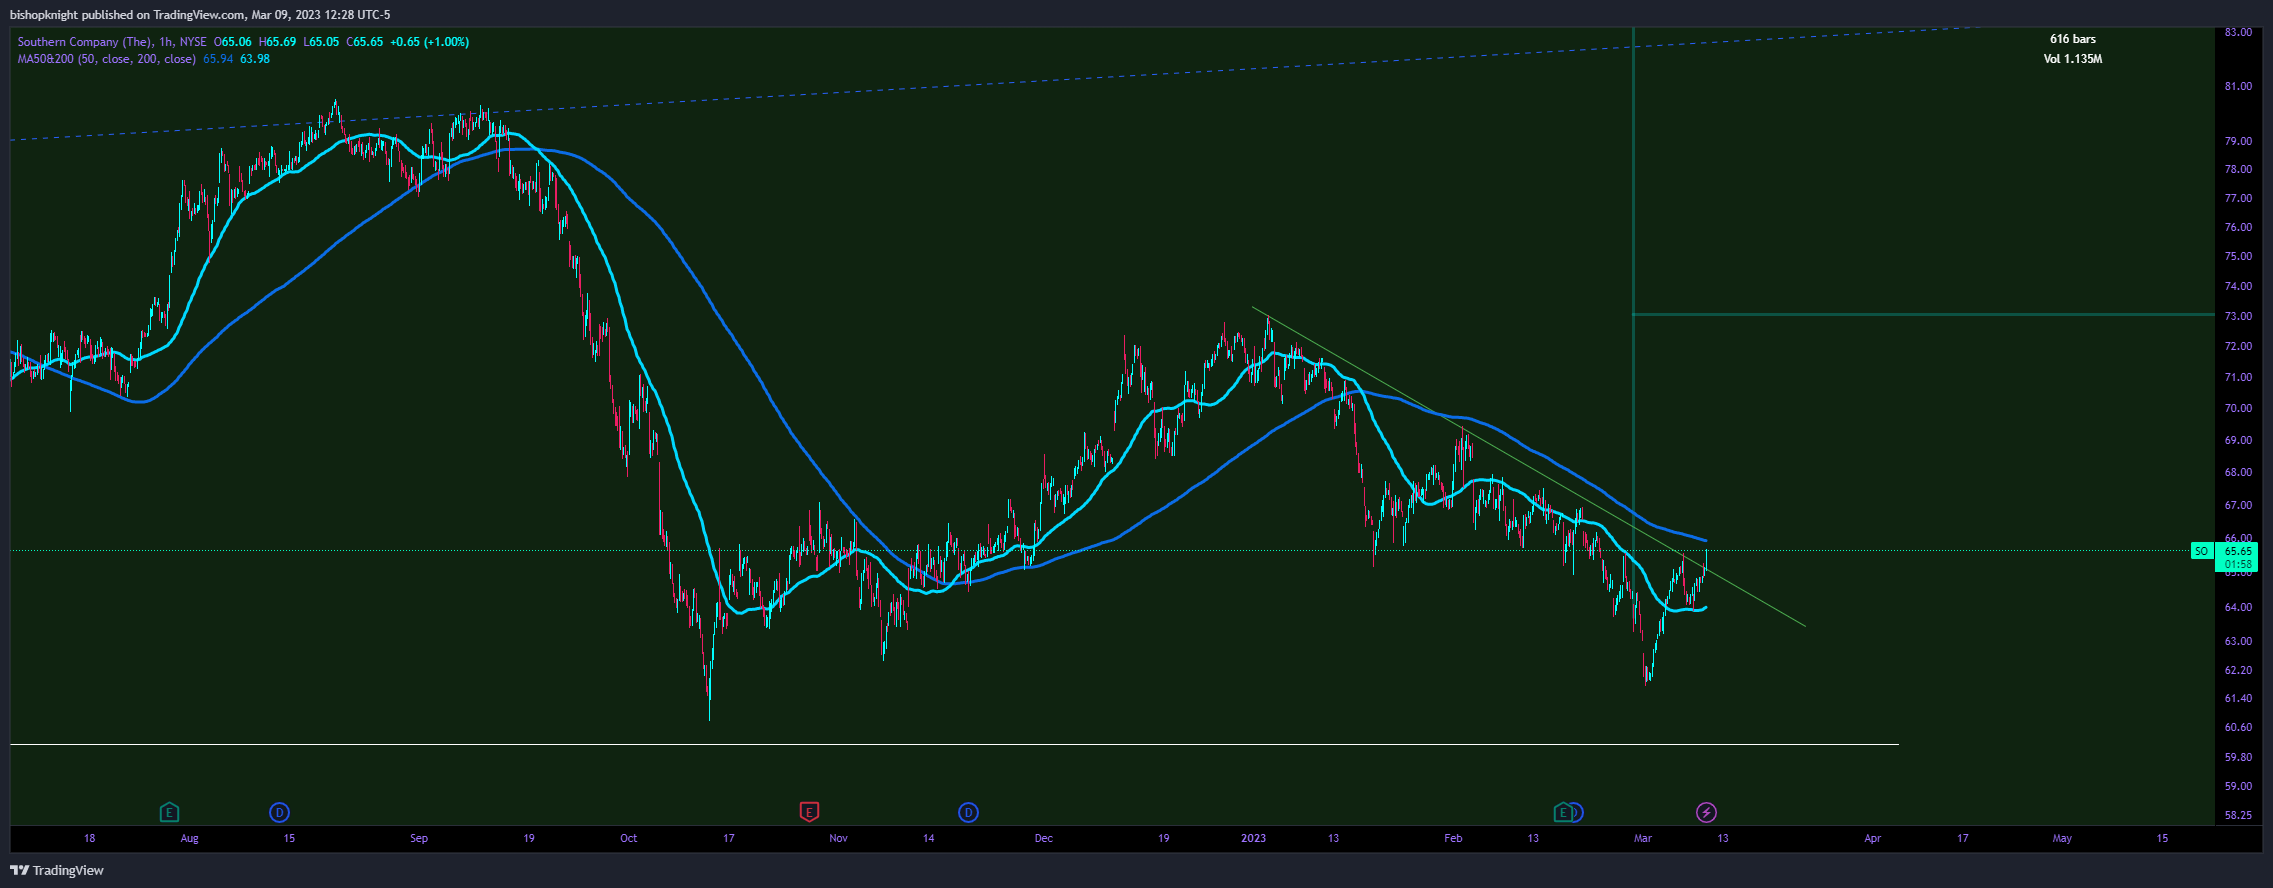
Task: Click the green earnings E marker in late February
Action: pos(1561,812)
